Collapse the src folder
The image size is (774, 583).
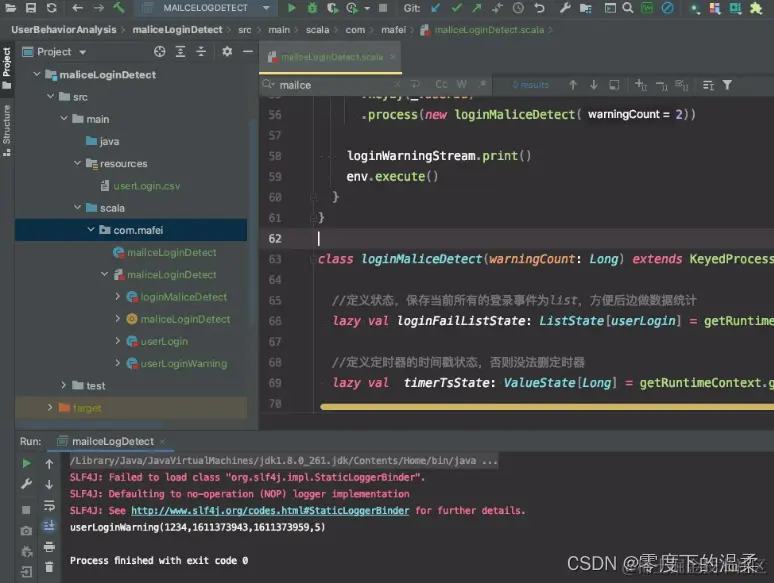[x=50, y=96]
